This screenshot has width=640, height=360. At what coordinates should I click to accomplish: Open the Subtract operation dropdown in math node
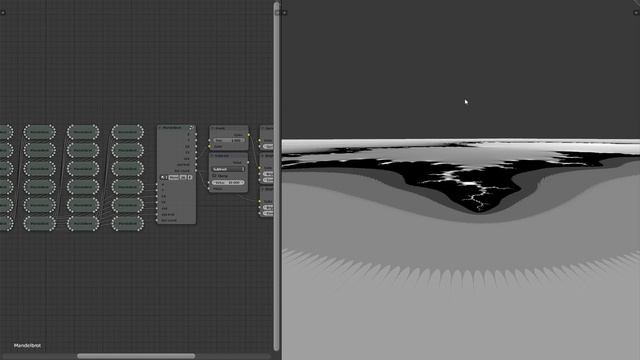pos(228,169)
